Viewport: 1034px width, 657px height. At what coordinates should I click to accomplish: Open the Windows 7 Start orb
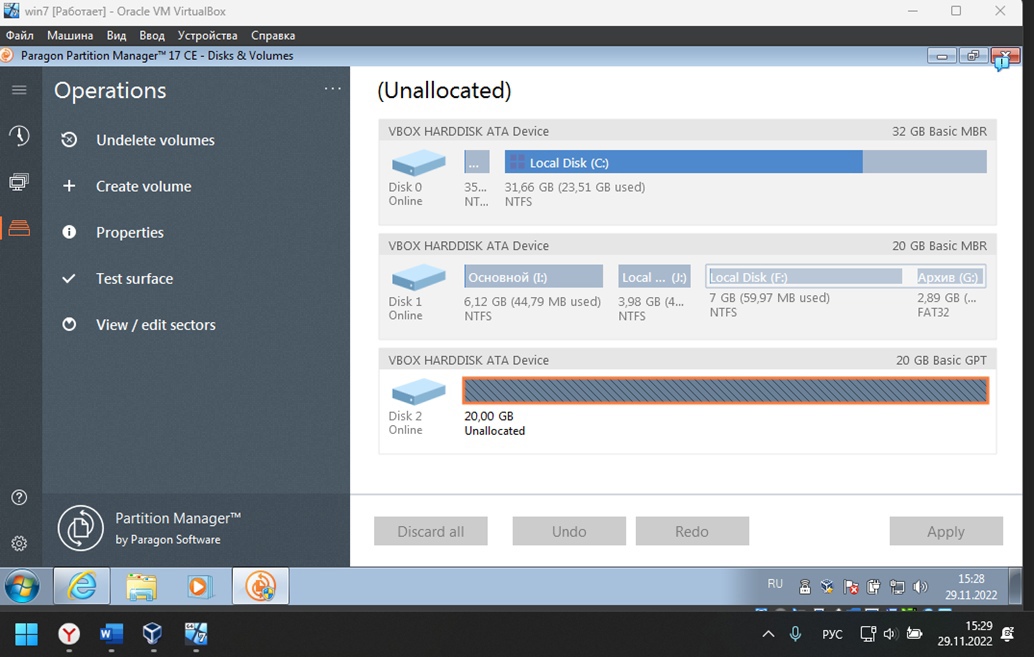click(x=22, y=586)
